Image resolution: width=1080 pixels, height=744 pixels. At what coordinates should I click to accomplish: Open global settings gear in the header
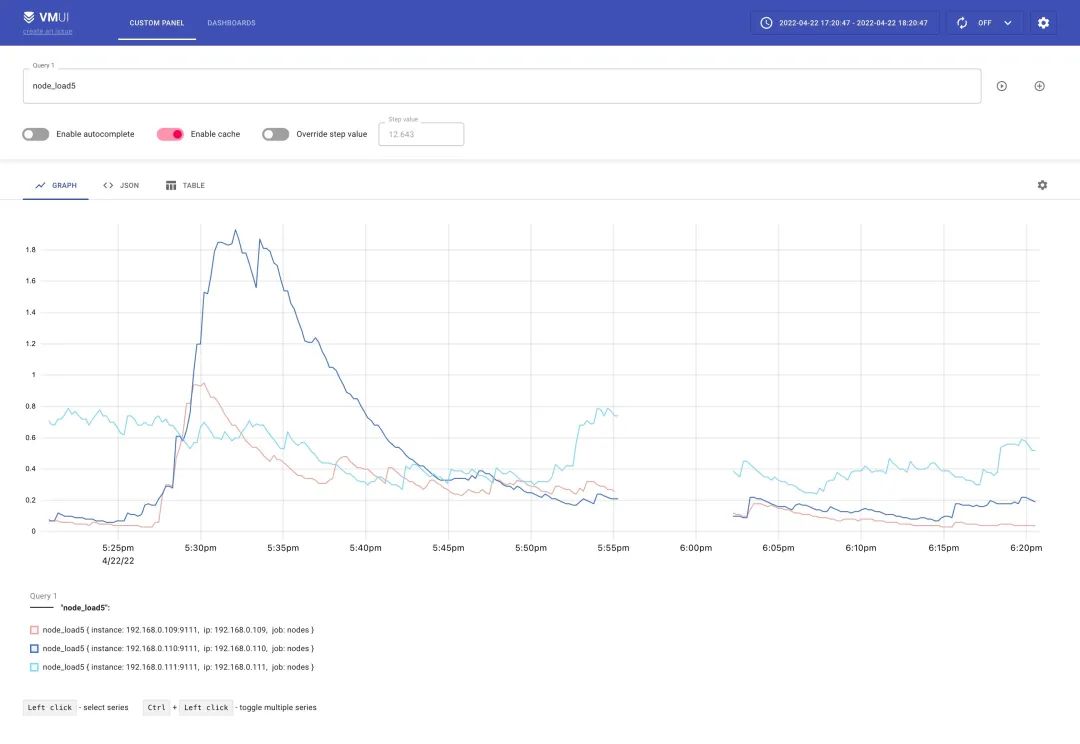click(x=1043, y=23)
